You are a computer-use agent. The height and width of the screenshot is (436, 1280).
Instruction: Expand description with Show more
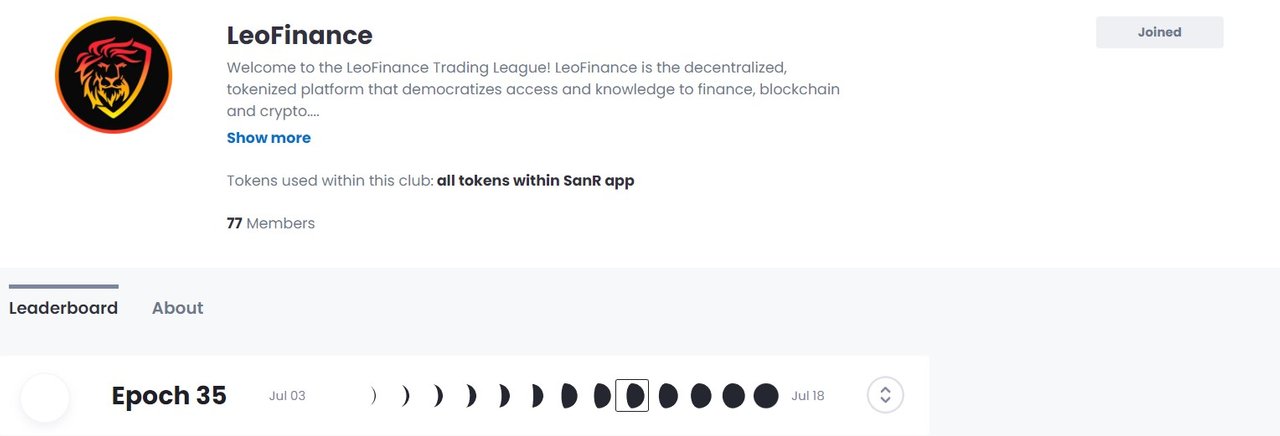coord(269,138)
